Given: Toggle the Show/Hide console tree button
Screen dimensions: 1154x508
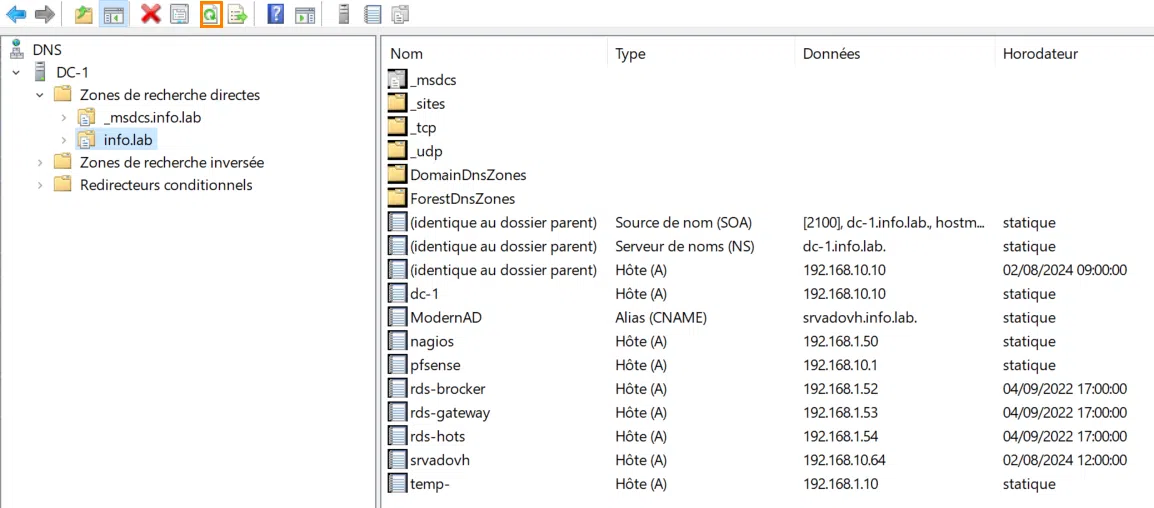Looking at the screenshot, I should pos(114,14).
